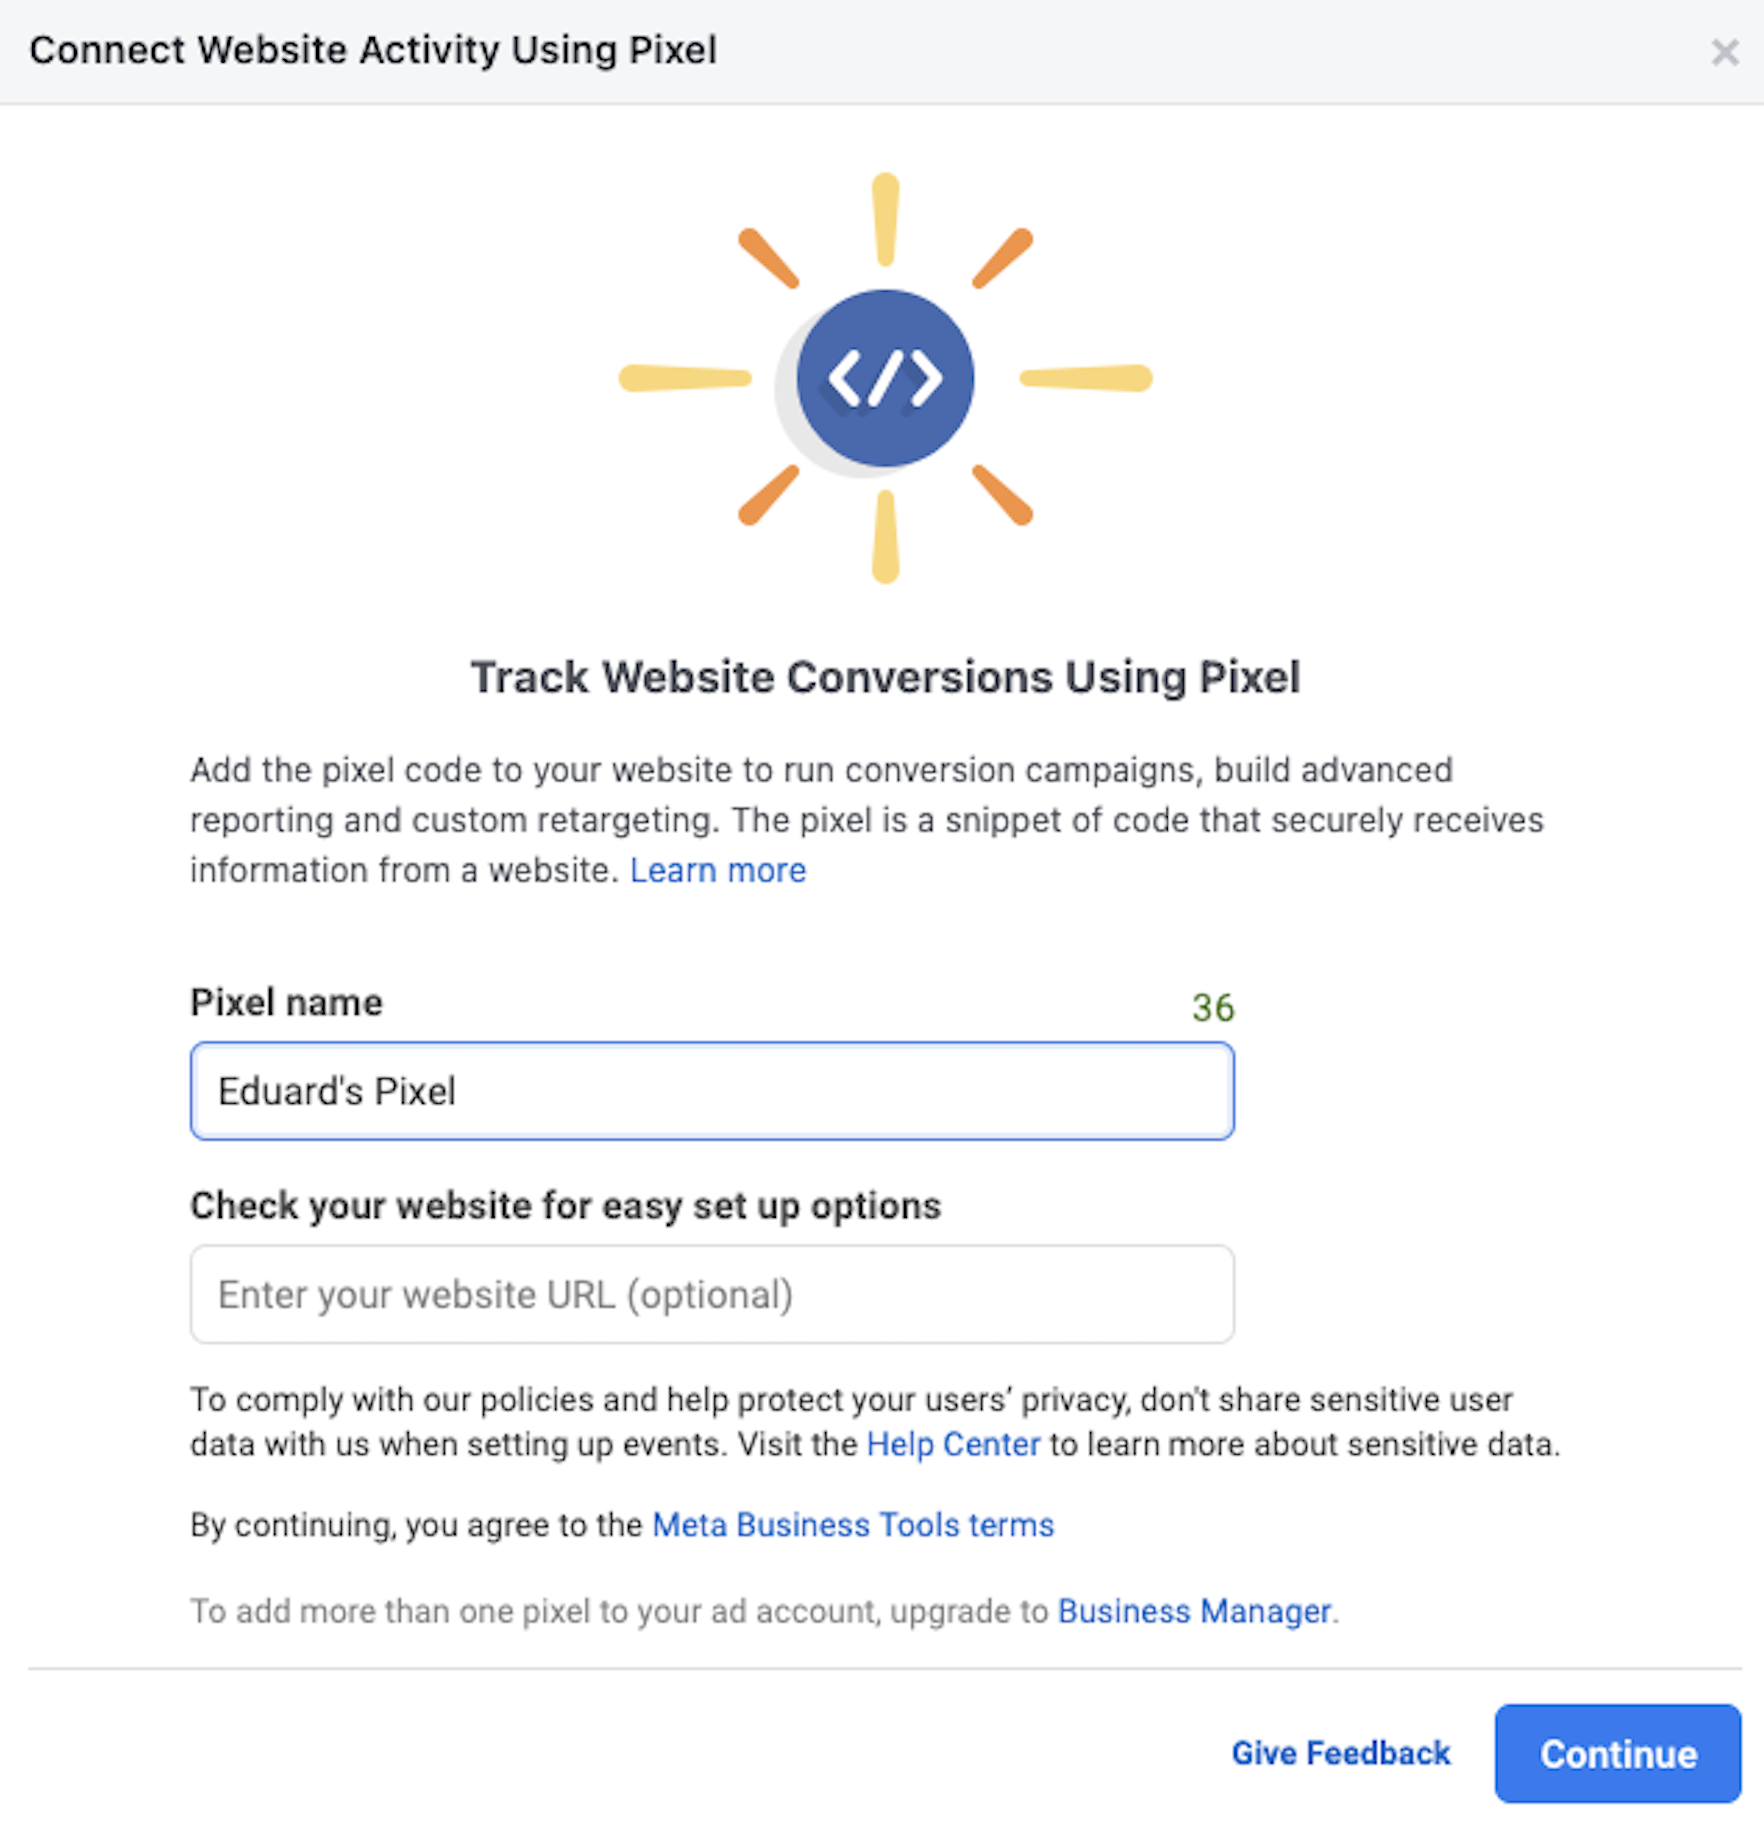Click the pixel code description paragraph
This screenshot has width=1764, height=1830.
[x=866, y=820]
